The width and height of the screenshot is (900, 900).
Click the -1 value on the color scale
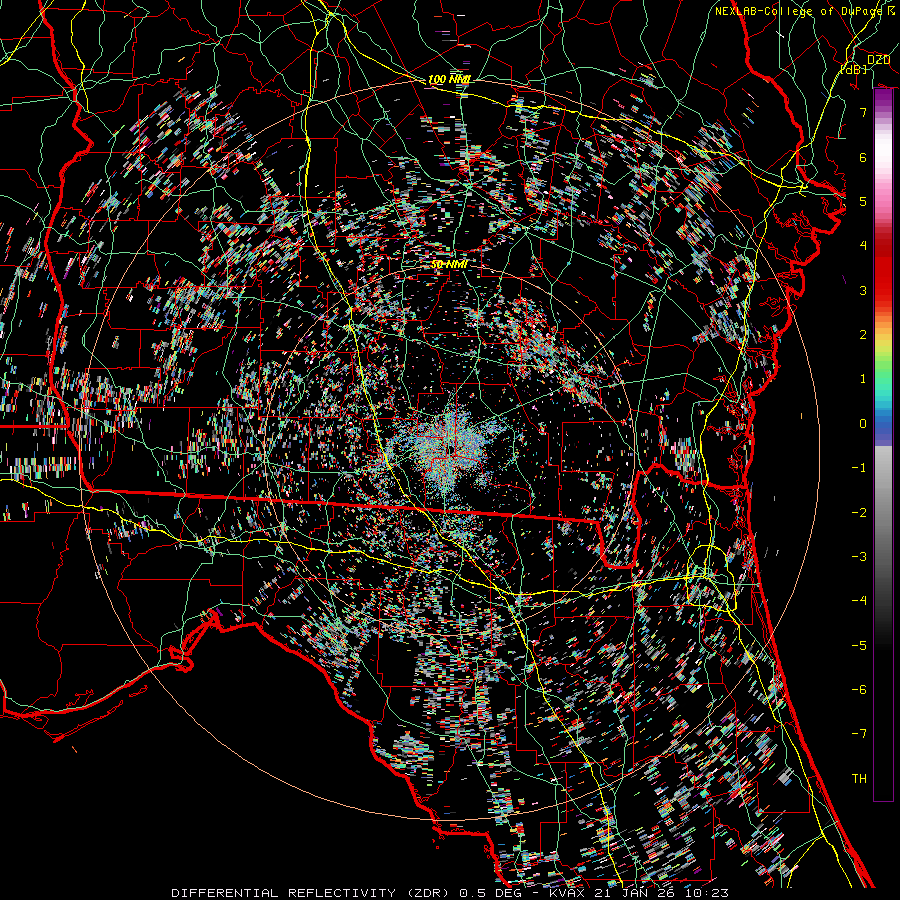coord(859,468)
